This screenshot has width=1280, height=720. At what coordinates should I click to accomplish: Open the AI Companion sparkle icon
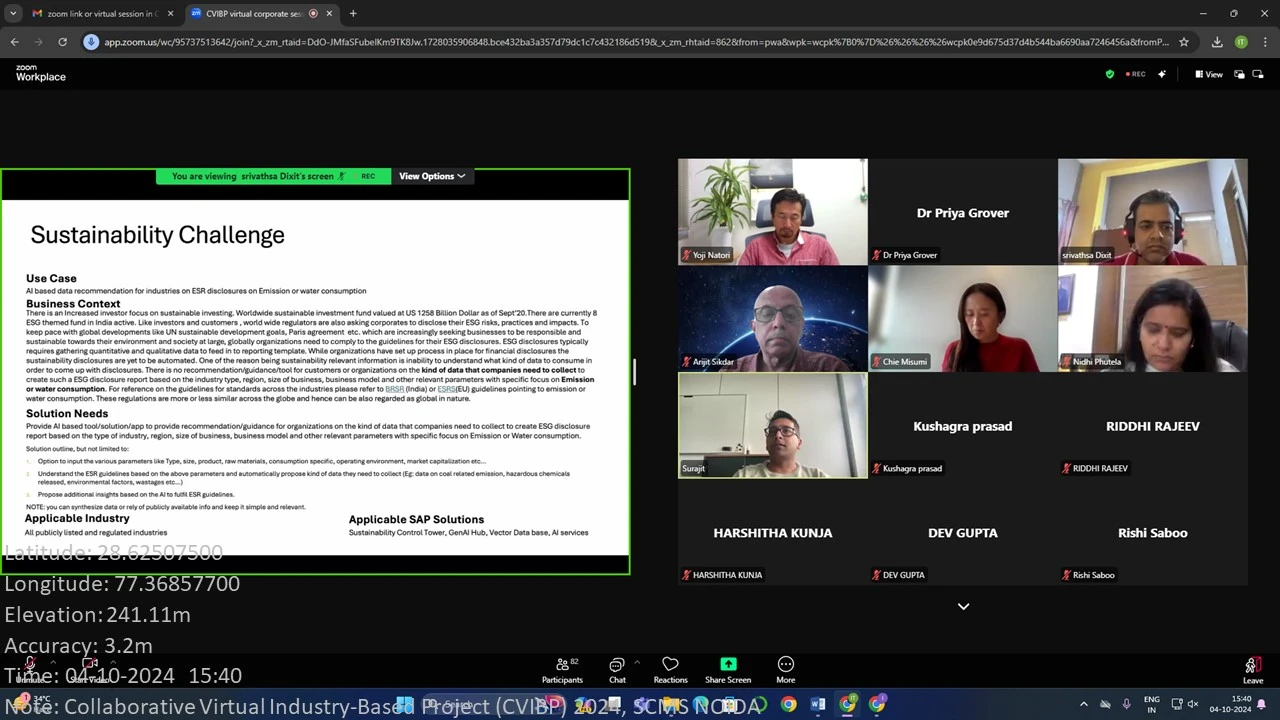[1162, 74]
